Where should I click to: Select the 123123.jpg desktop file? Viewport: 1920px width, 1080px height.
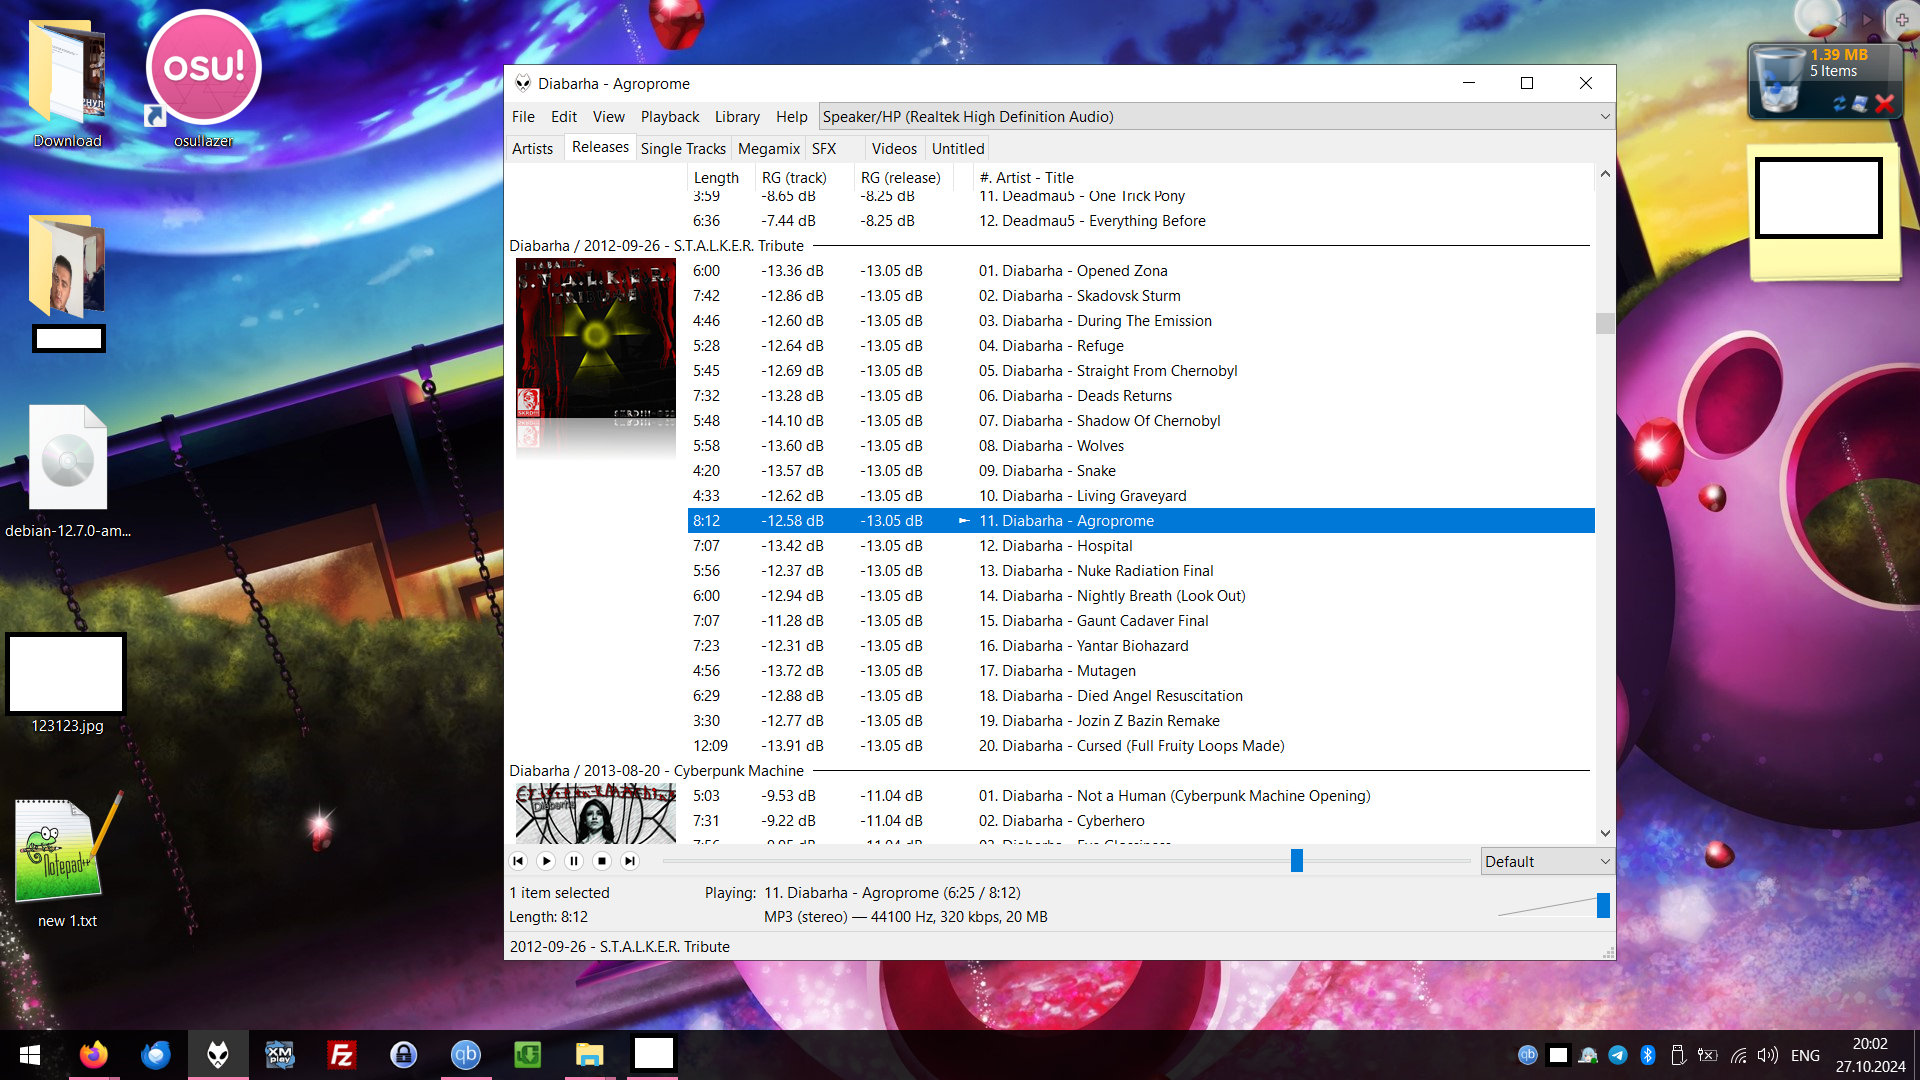[x=67, y=685]
